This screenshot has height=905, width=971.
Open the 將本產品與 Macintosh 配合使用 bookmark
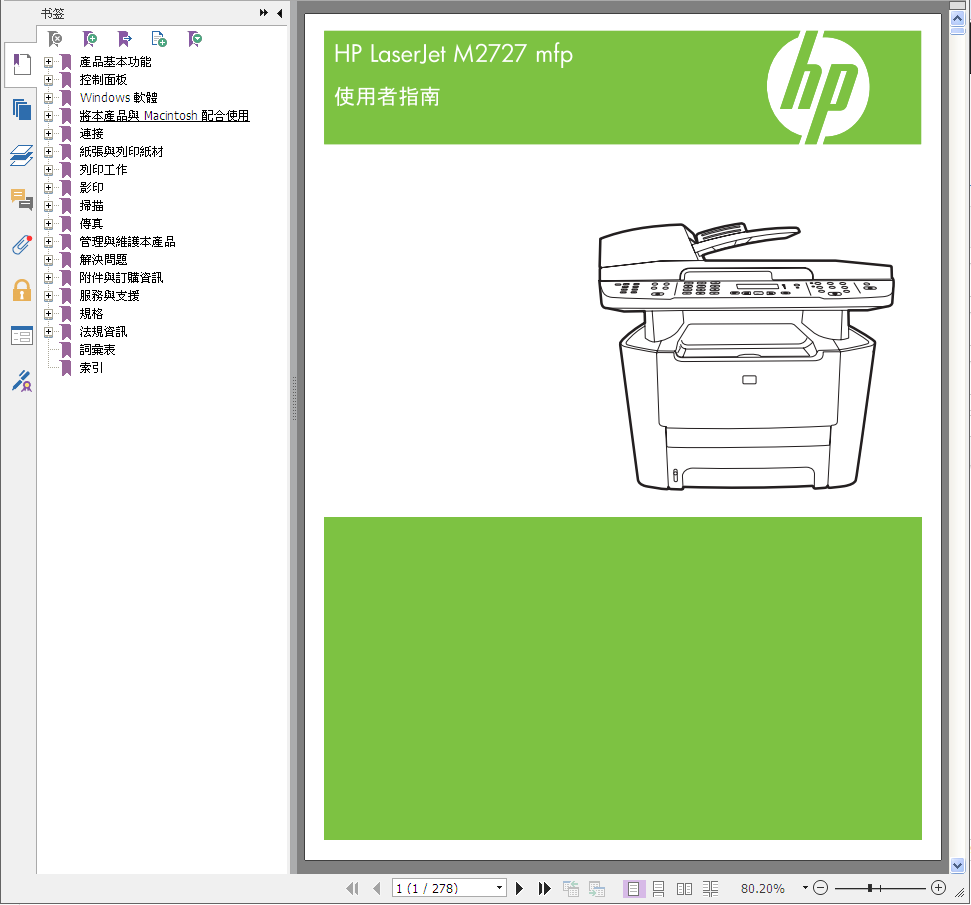click(164, 116)
